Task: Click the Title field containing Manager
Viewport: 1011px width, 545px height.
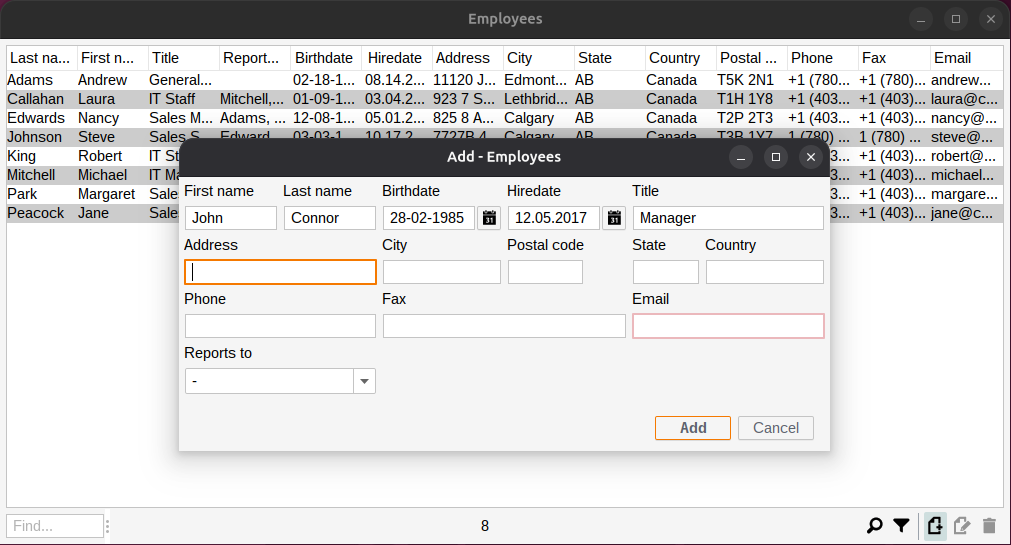Action: [x=728, y=218]
